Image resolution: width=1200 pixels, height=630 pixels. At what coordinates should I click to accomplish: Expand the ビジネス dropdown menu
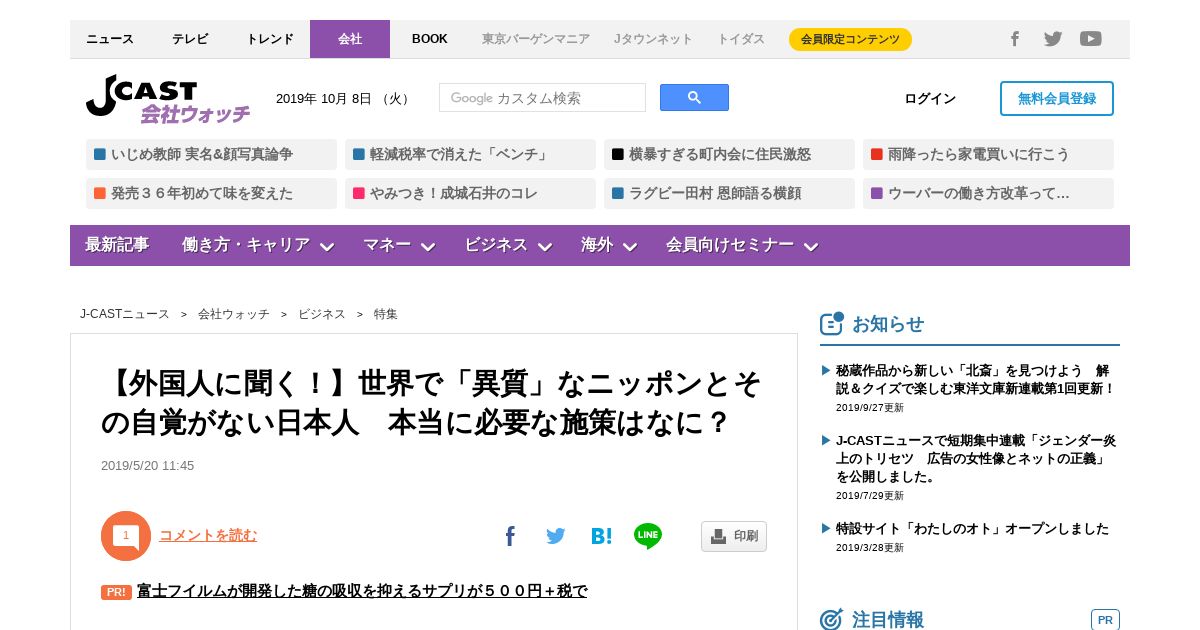pyautogui.click(x=508, y=245)
